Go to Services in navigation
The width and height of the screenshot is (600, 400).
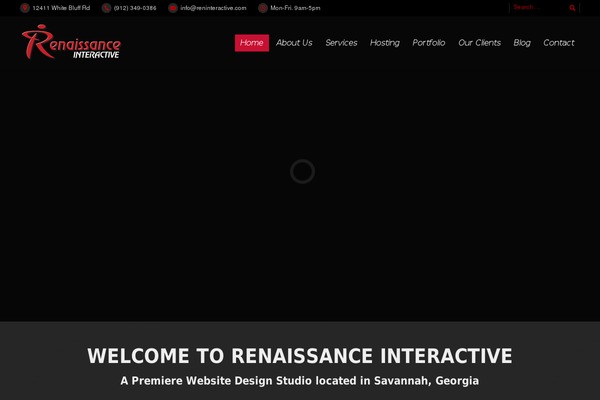point(341,43)
